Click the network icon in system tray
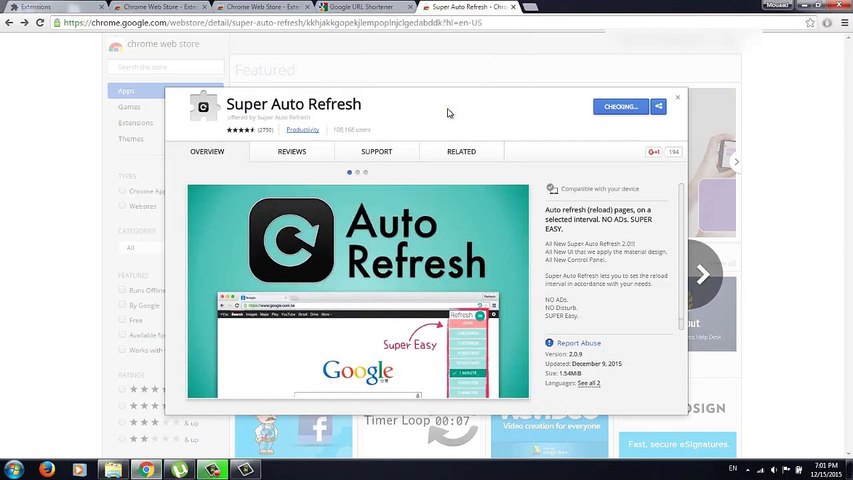Viewport: 853px width, 480px height. (761, 470)
